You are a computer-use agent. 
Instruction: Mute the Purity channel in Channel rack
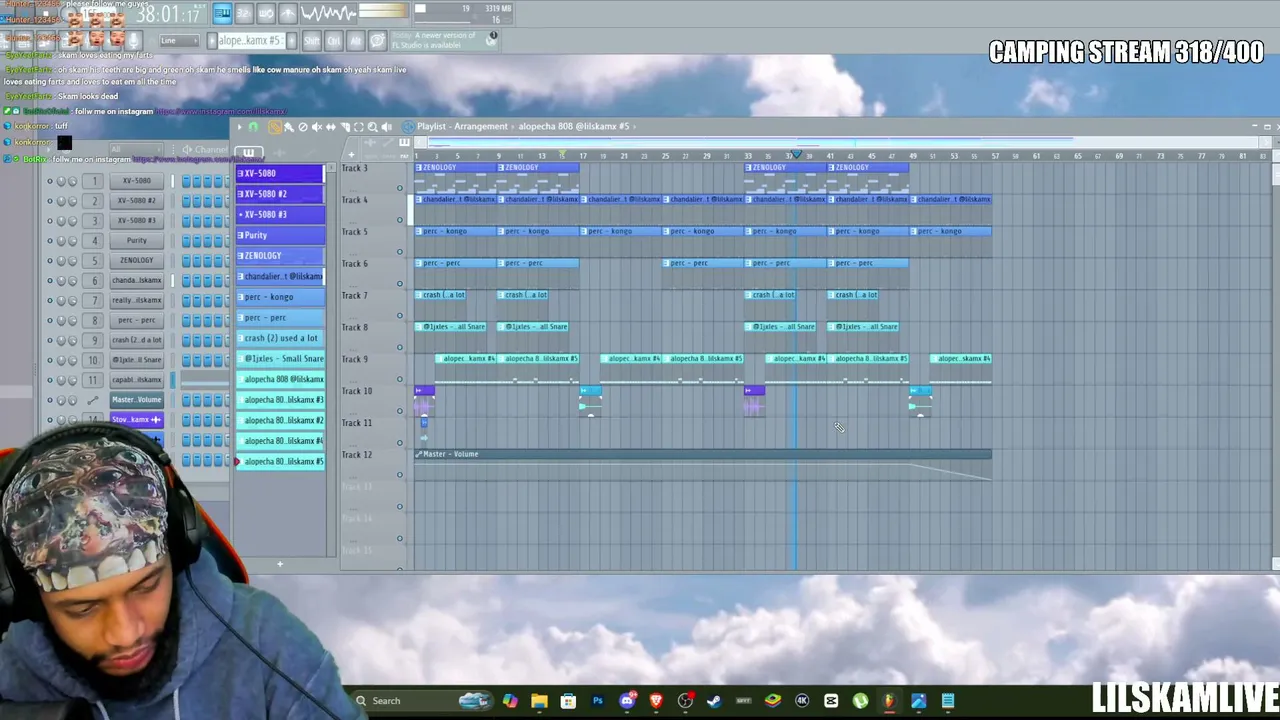point(50,240)
